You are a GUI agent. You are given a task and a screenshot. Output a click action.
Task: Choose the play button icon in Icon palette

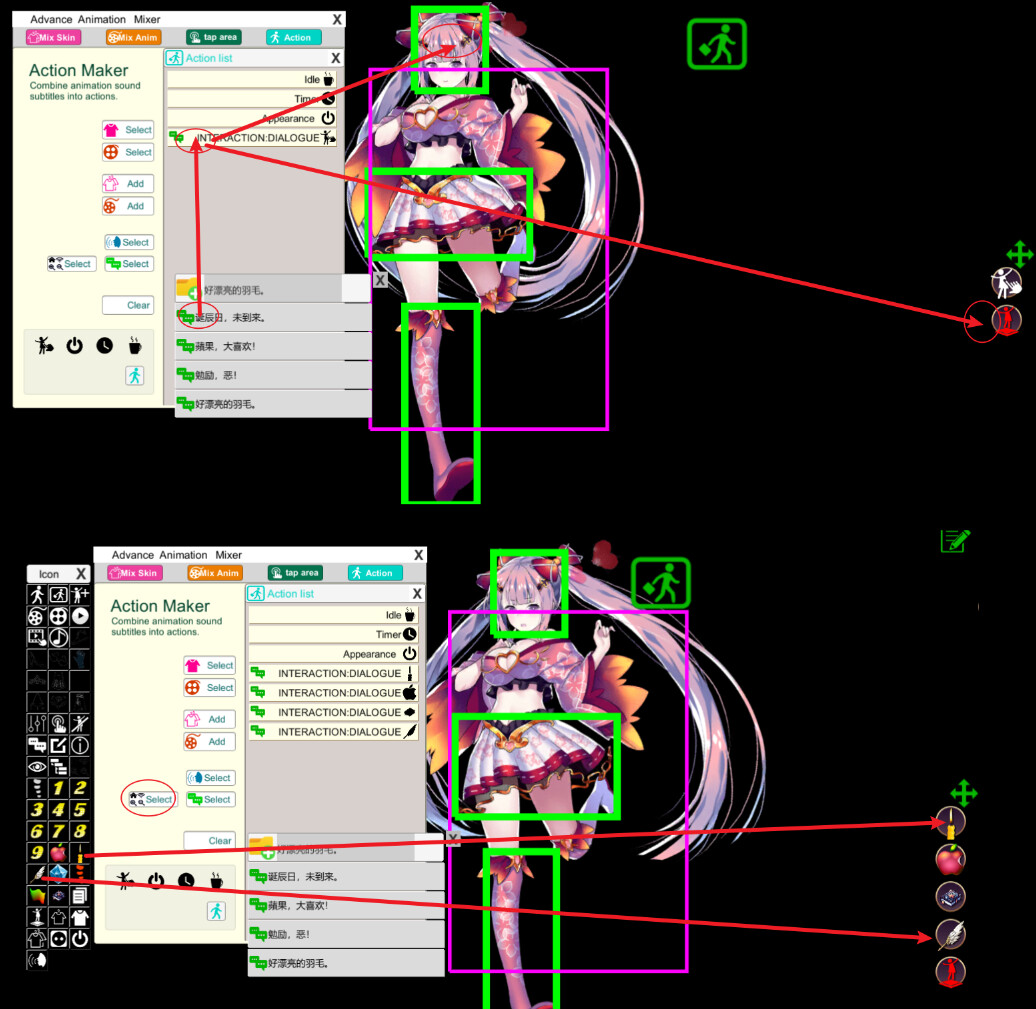80,616
